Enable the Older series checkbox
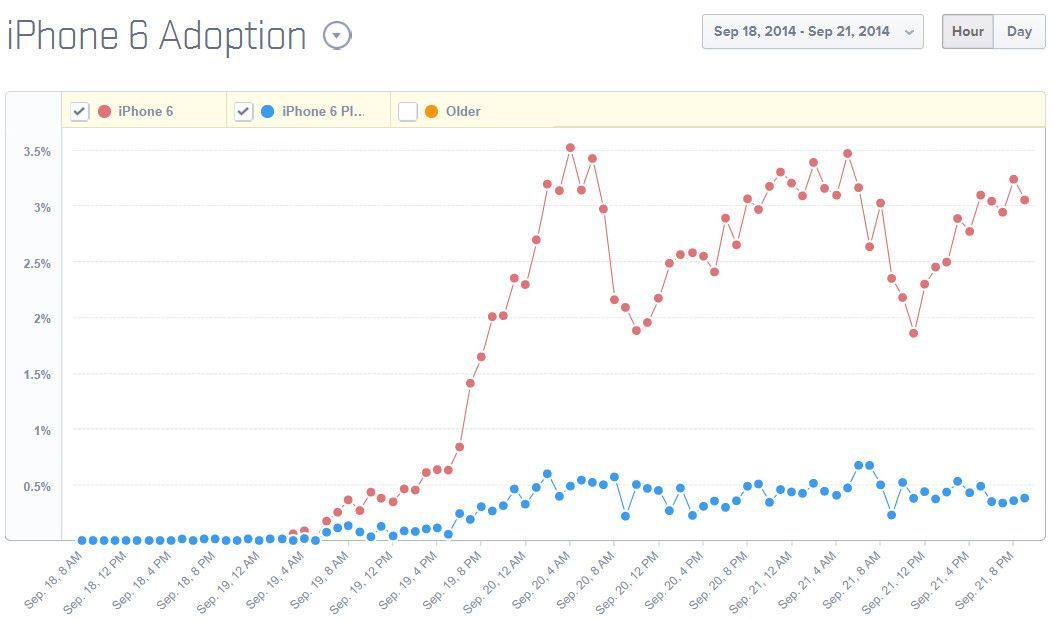This screenshot has height=620, width=1054. (408, 111)
